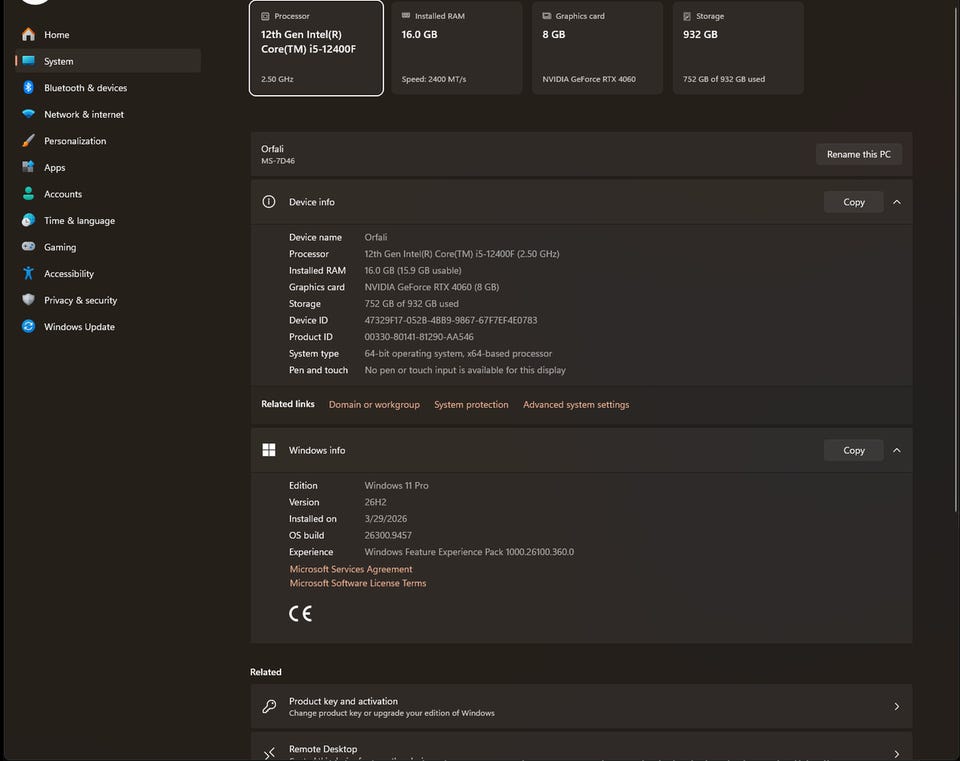Open the Advanced system settings link

[x=576, y=405]
